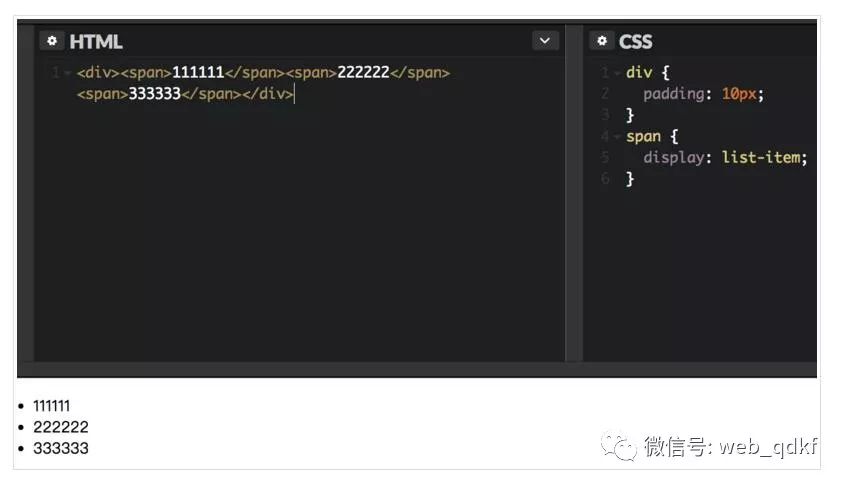Fold the CSS div rule at line 1
Image resolution: width=844 pixels, height=486 pixels.
pos(617,73)
